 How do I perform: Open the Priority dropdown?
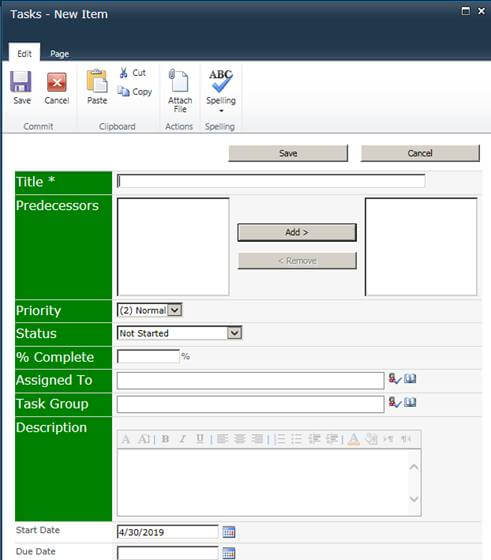(x=175, y=310)
